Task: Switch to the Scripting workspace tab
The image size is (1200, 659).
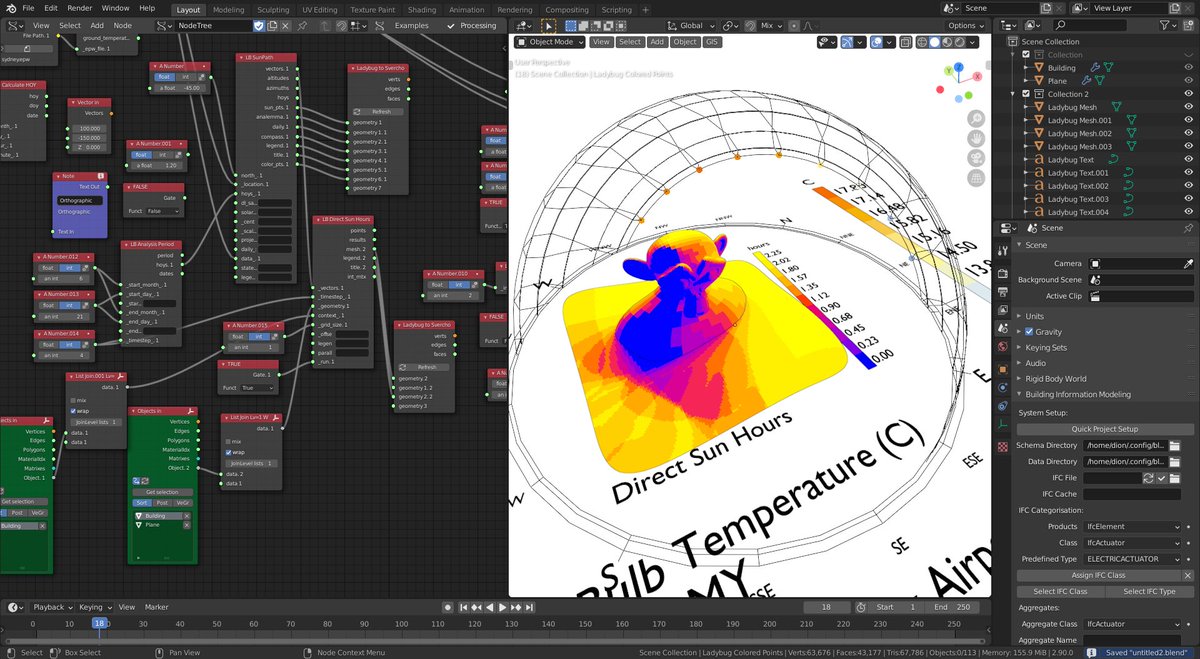Action: tap(616, 9)
